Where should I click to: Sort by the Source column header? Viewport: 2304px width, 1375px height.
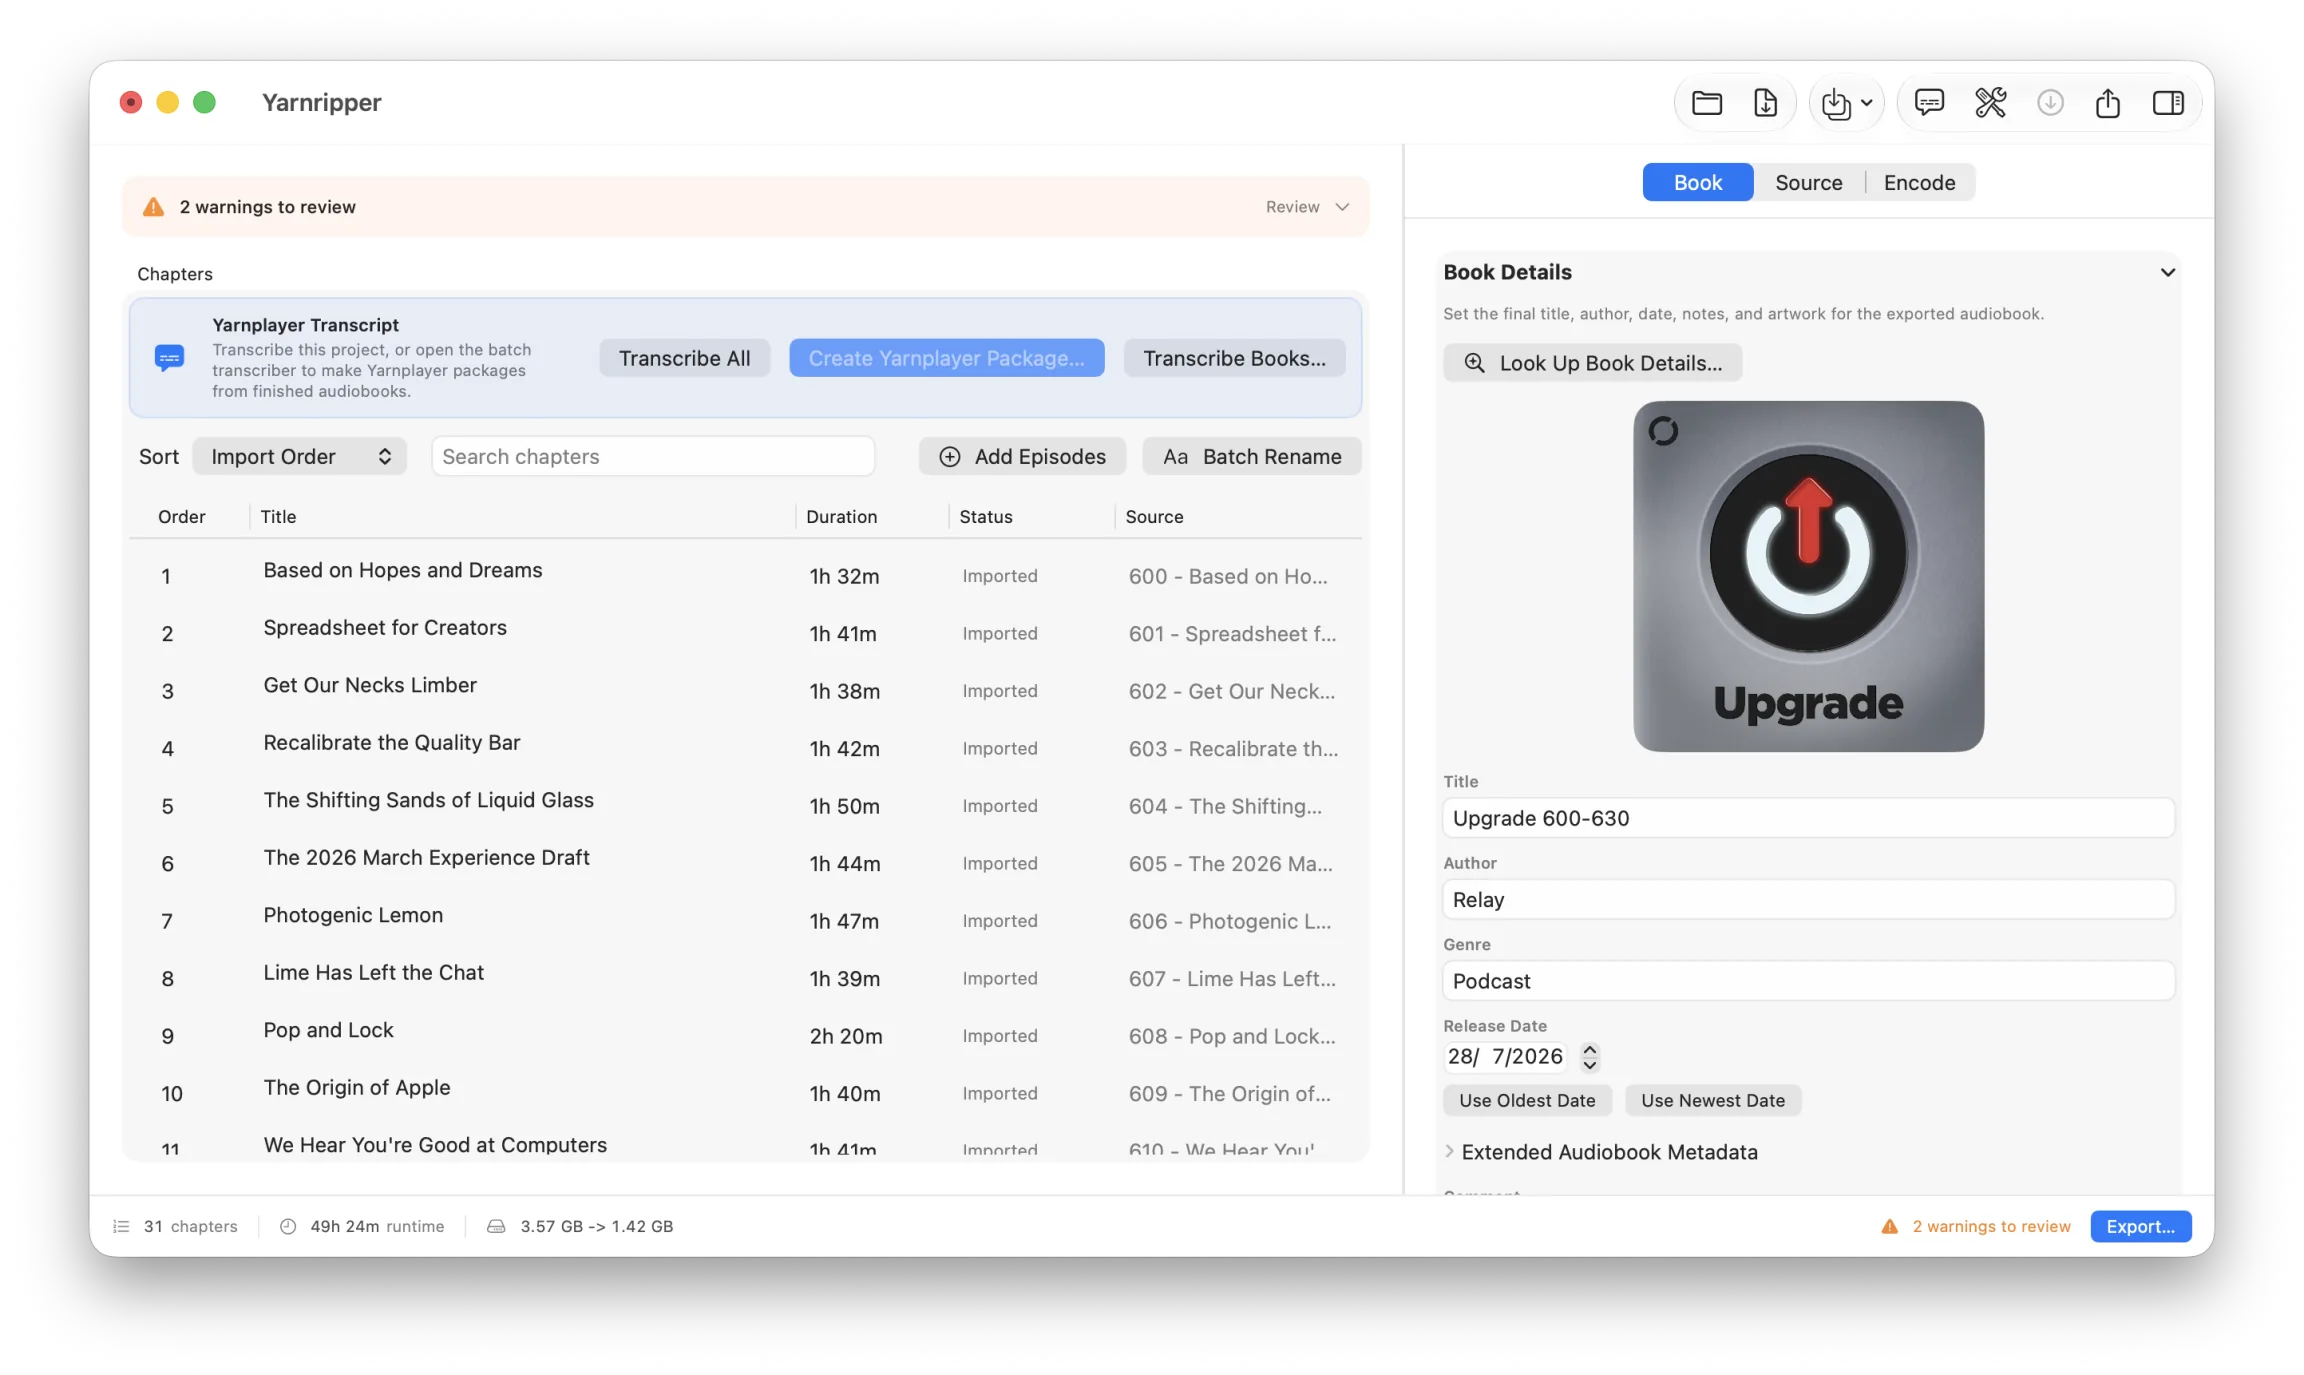(x=1154, y=516)
